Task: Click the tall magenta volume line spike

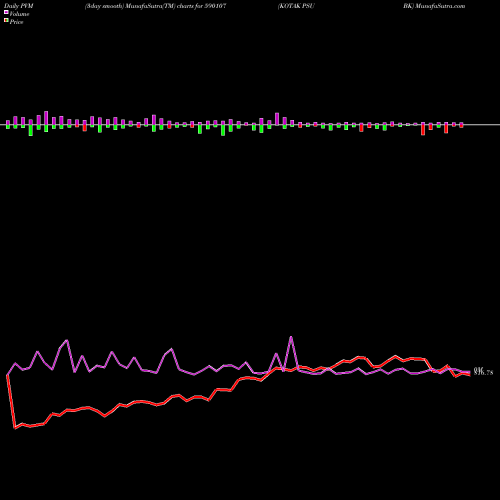Action: pyautogui.click(x=291, y=337)
